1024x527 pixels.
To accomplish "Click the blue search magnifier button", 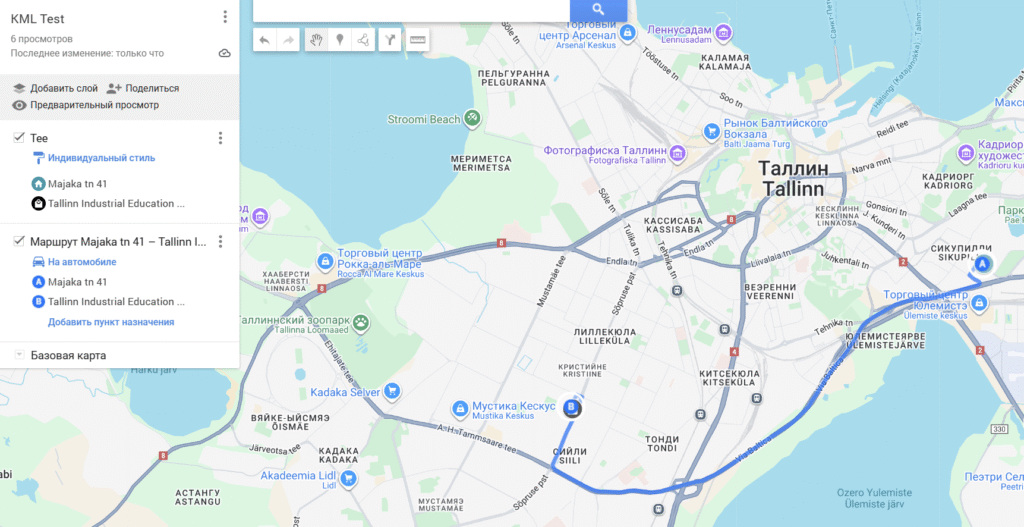I will click(598, 9).
